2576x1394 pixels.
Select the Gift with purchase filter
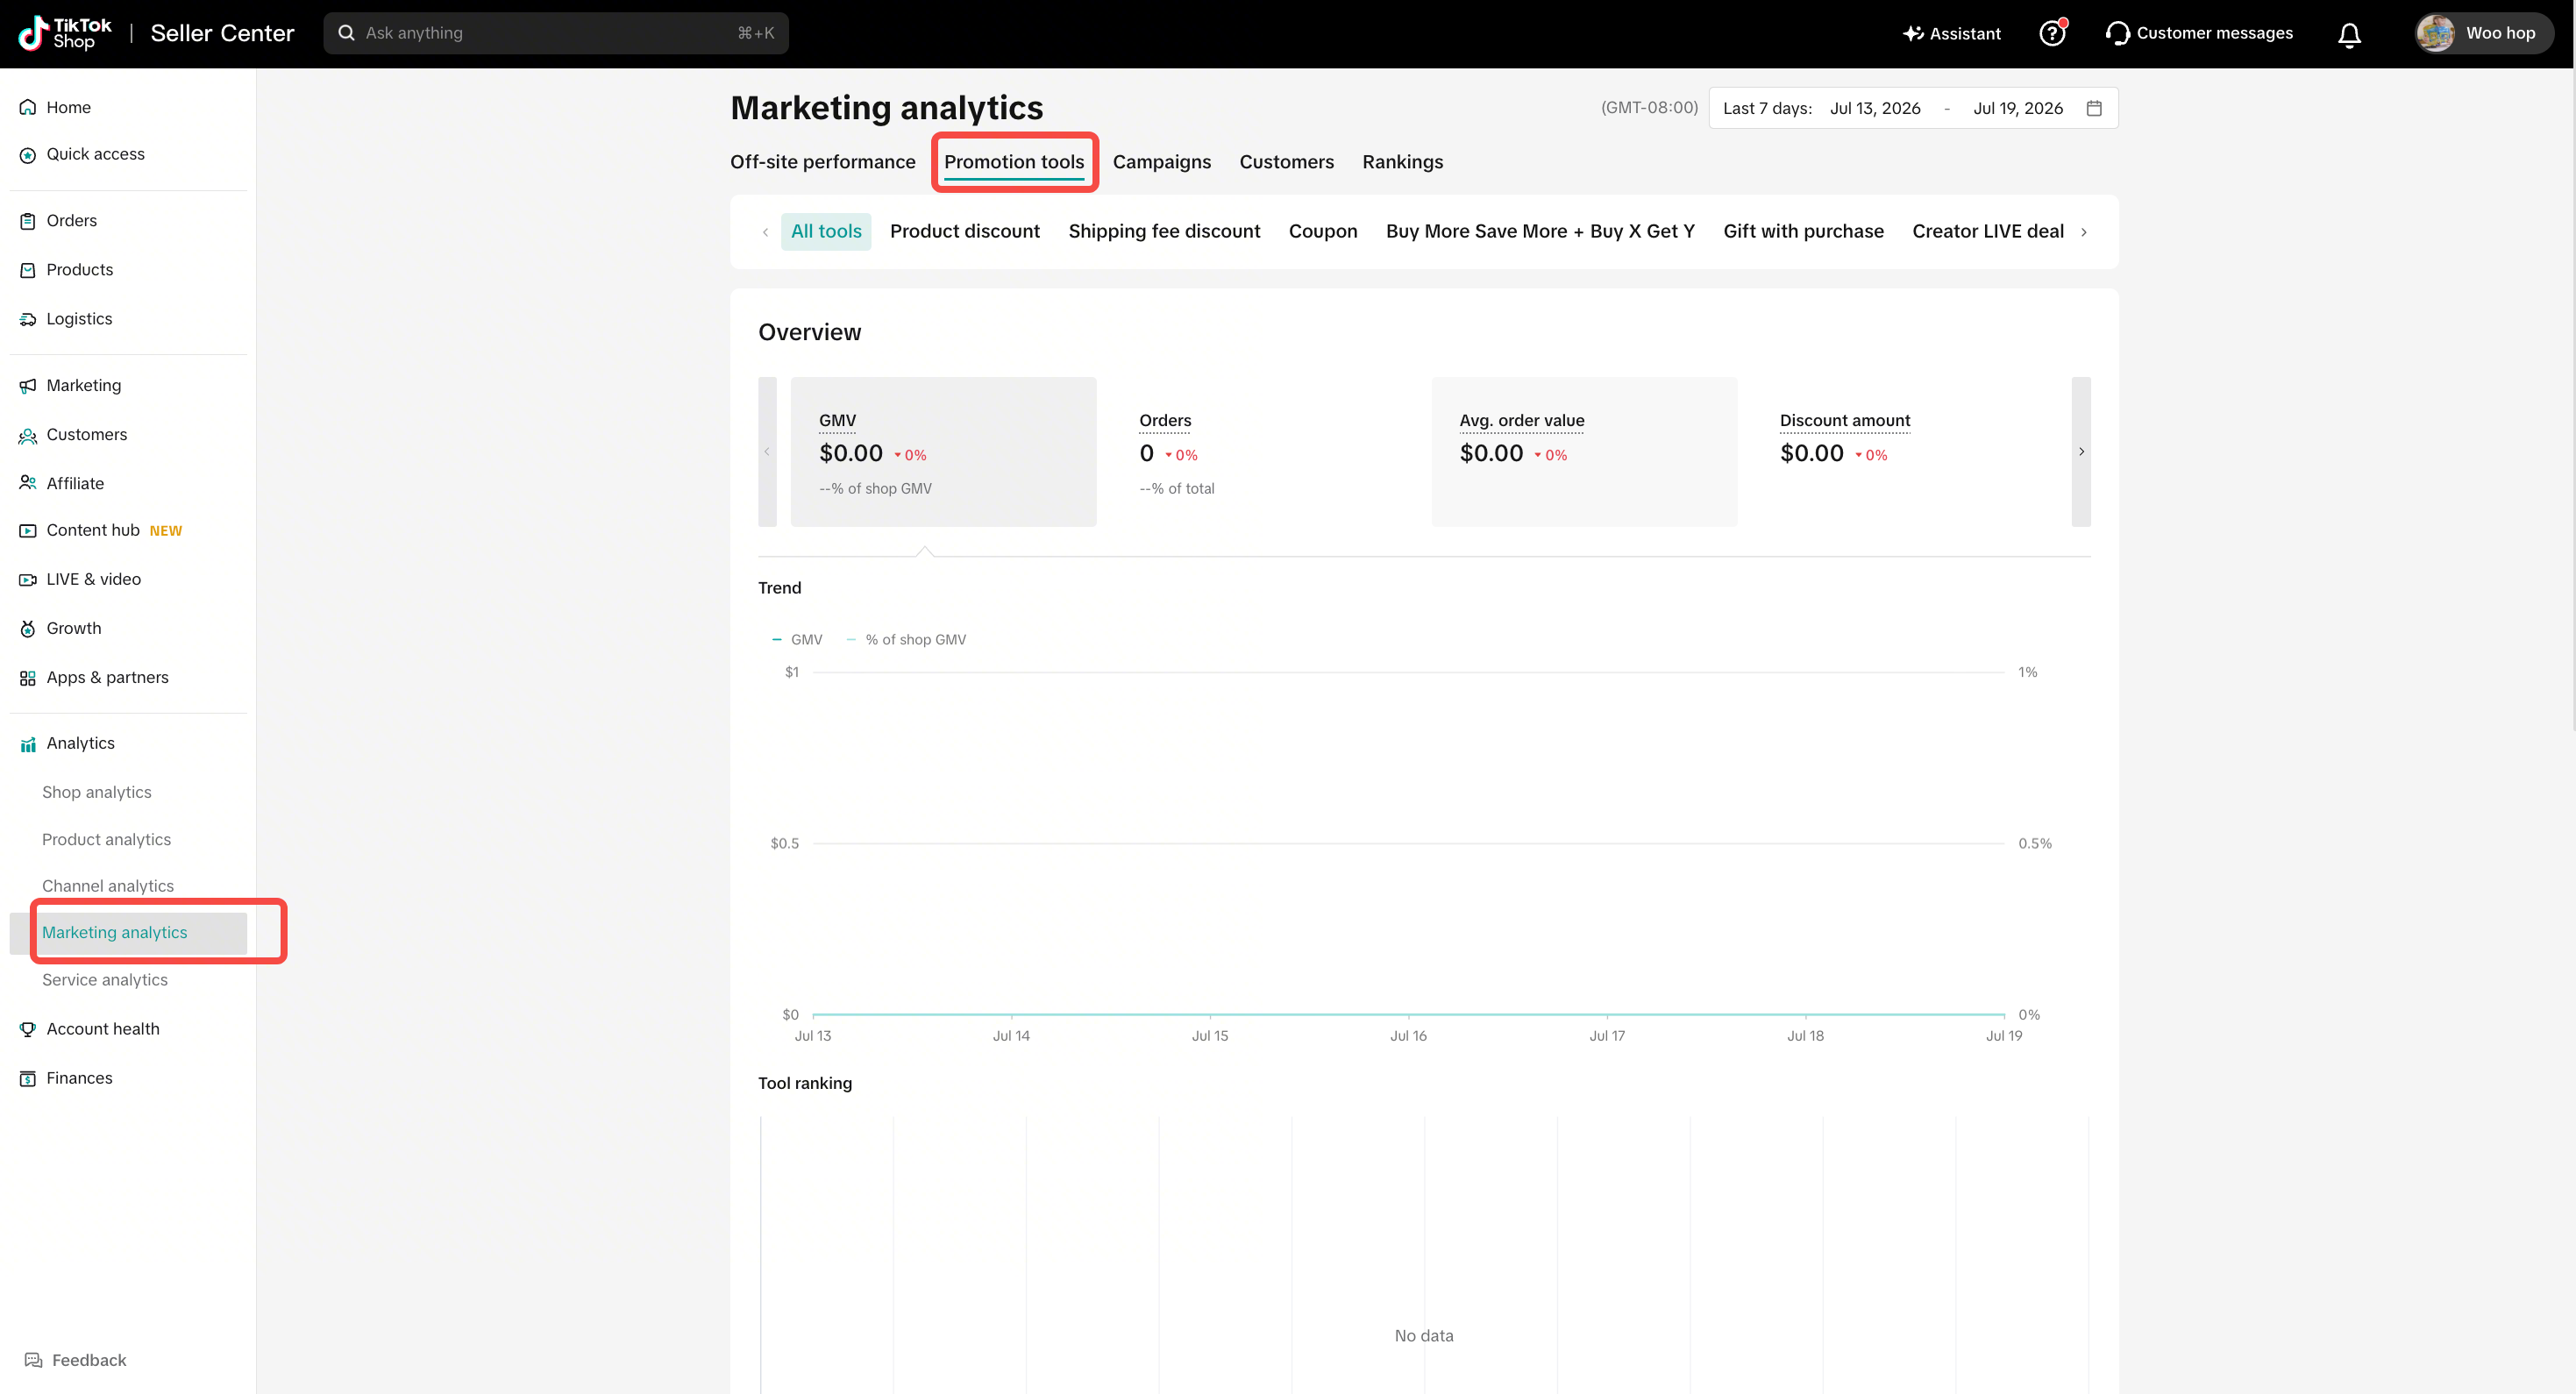click(1803, 231)
